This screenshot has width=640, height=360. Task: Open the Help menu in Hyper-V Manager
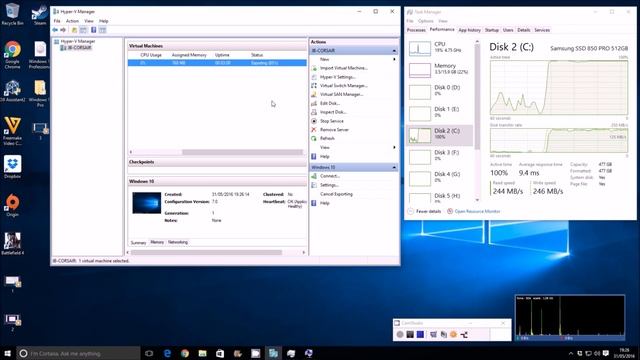[x=103, y=21]
